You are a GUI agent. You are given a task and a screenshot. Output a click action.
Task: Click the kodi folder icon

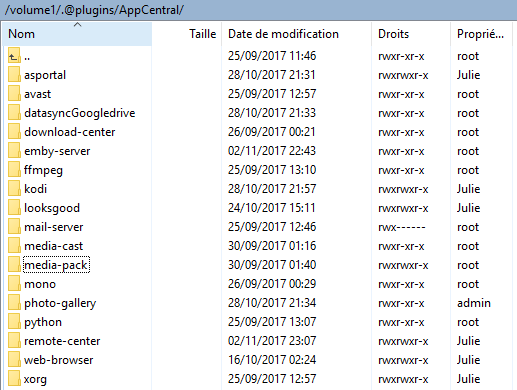[14, 188]
